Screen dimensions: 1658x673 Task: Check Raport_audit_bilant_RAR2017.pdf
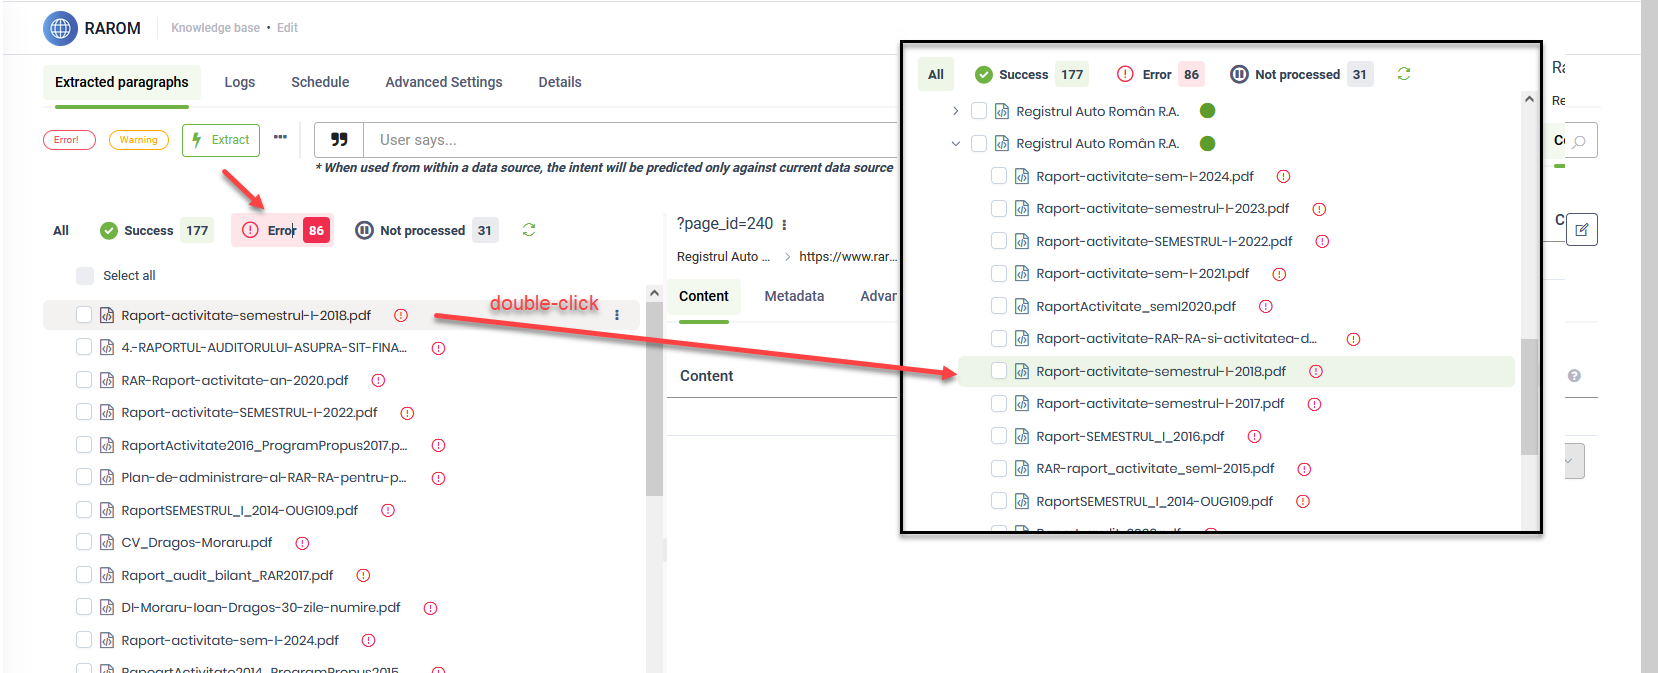(84, 575)
